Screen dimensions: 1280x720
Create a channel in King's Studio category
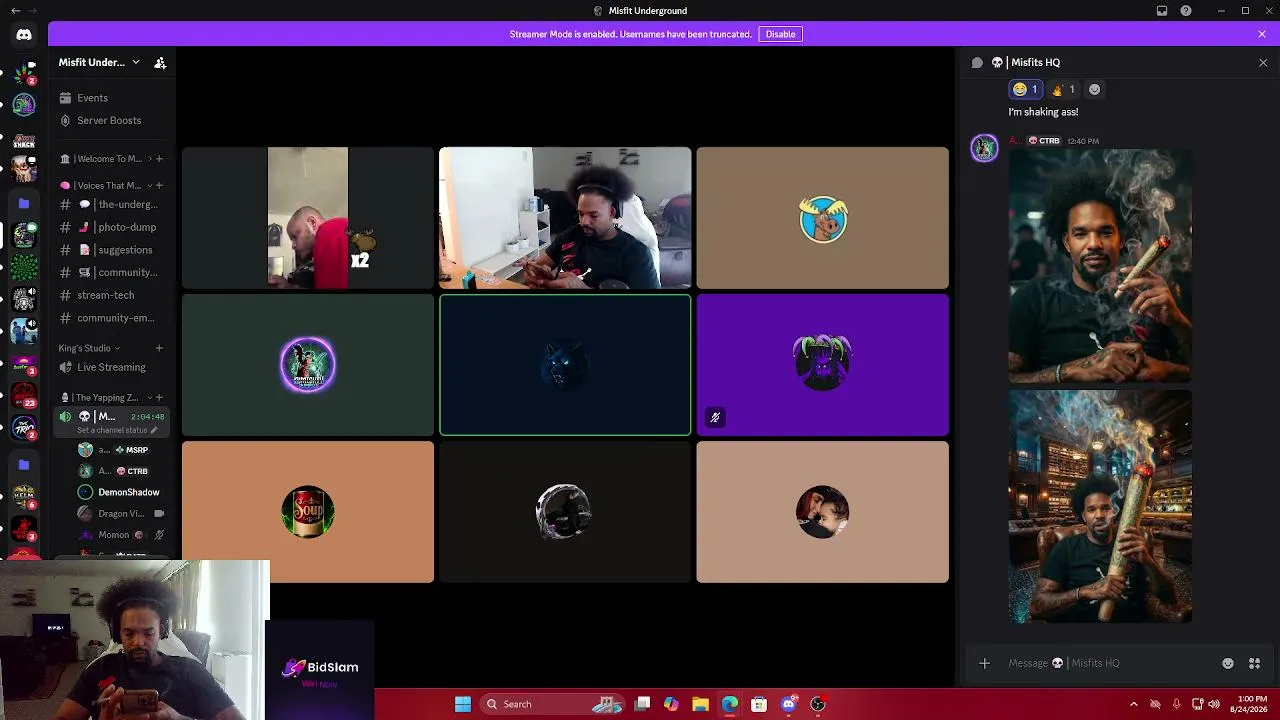[159, 348]
